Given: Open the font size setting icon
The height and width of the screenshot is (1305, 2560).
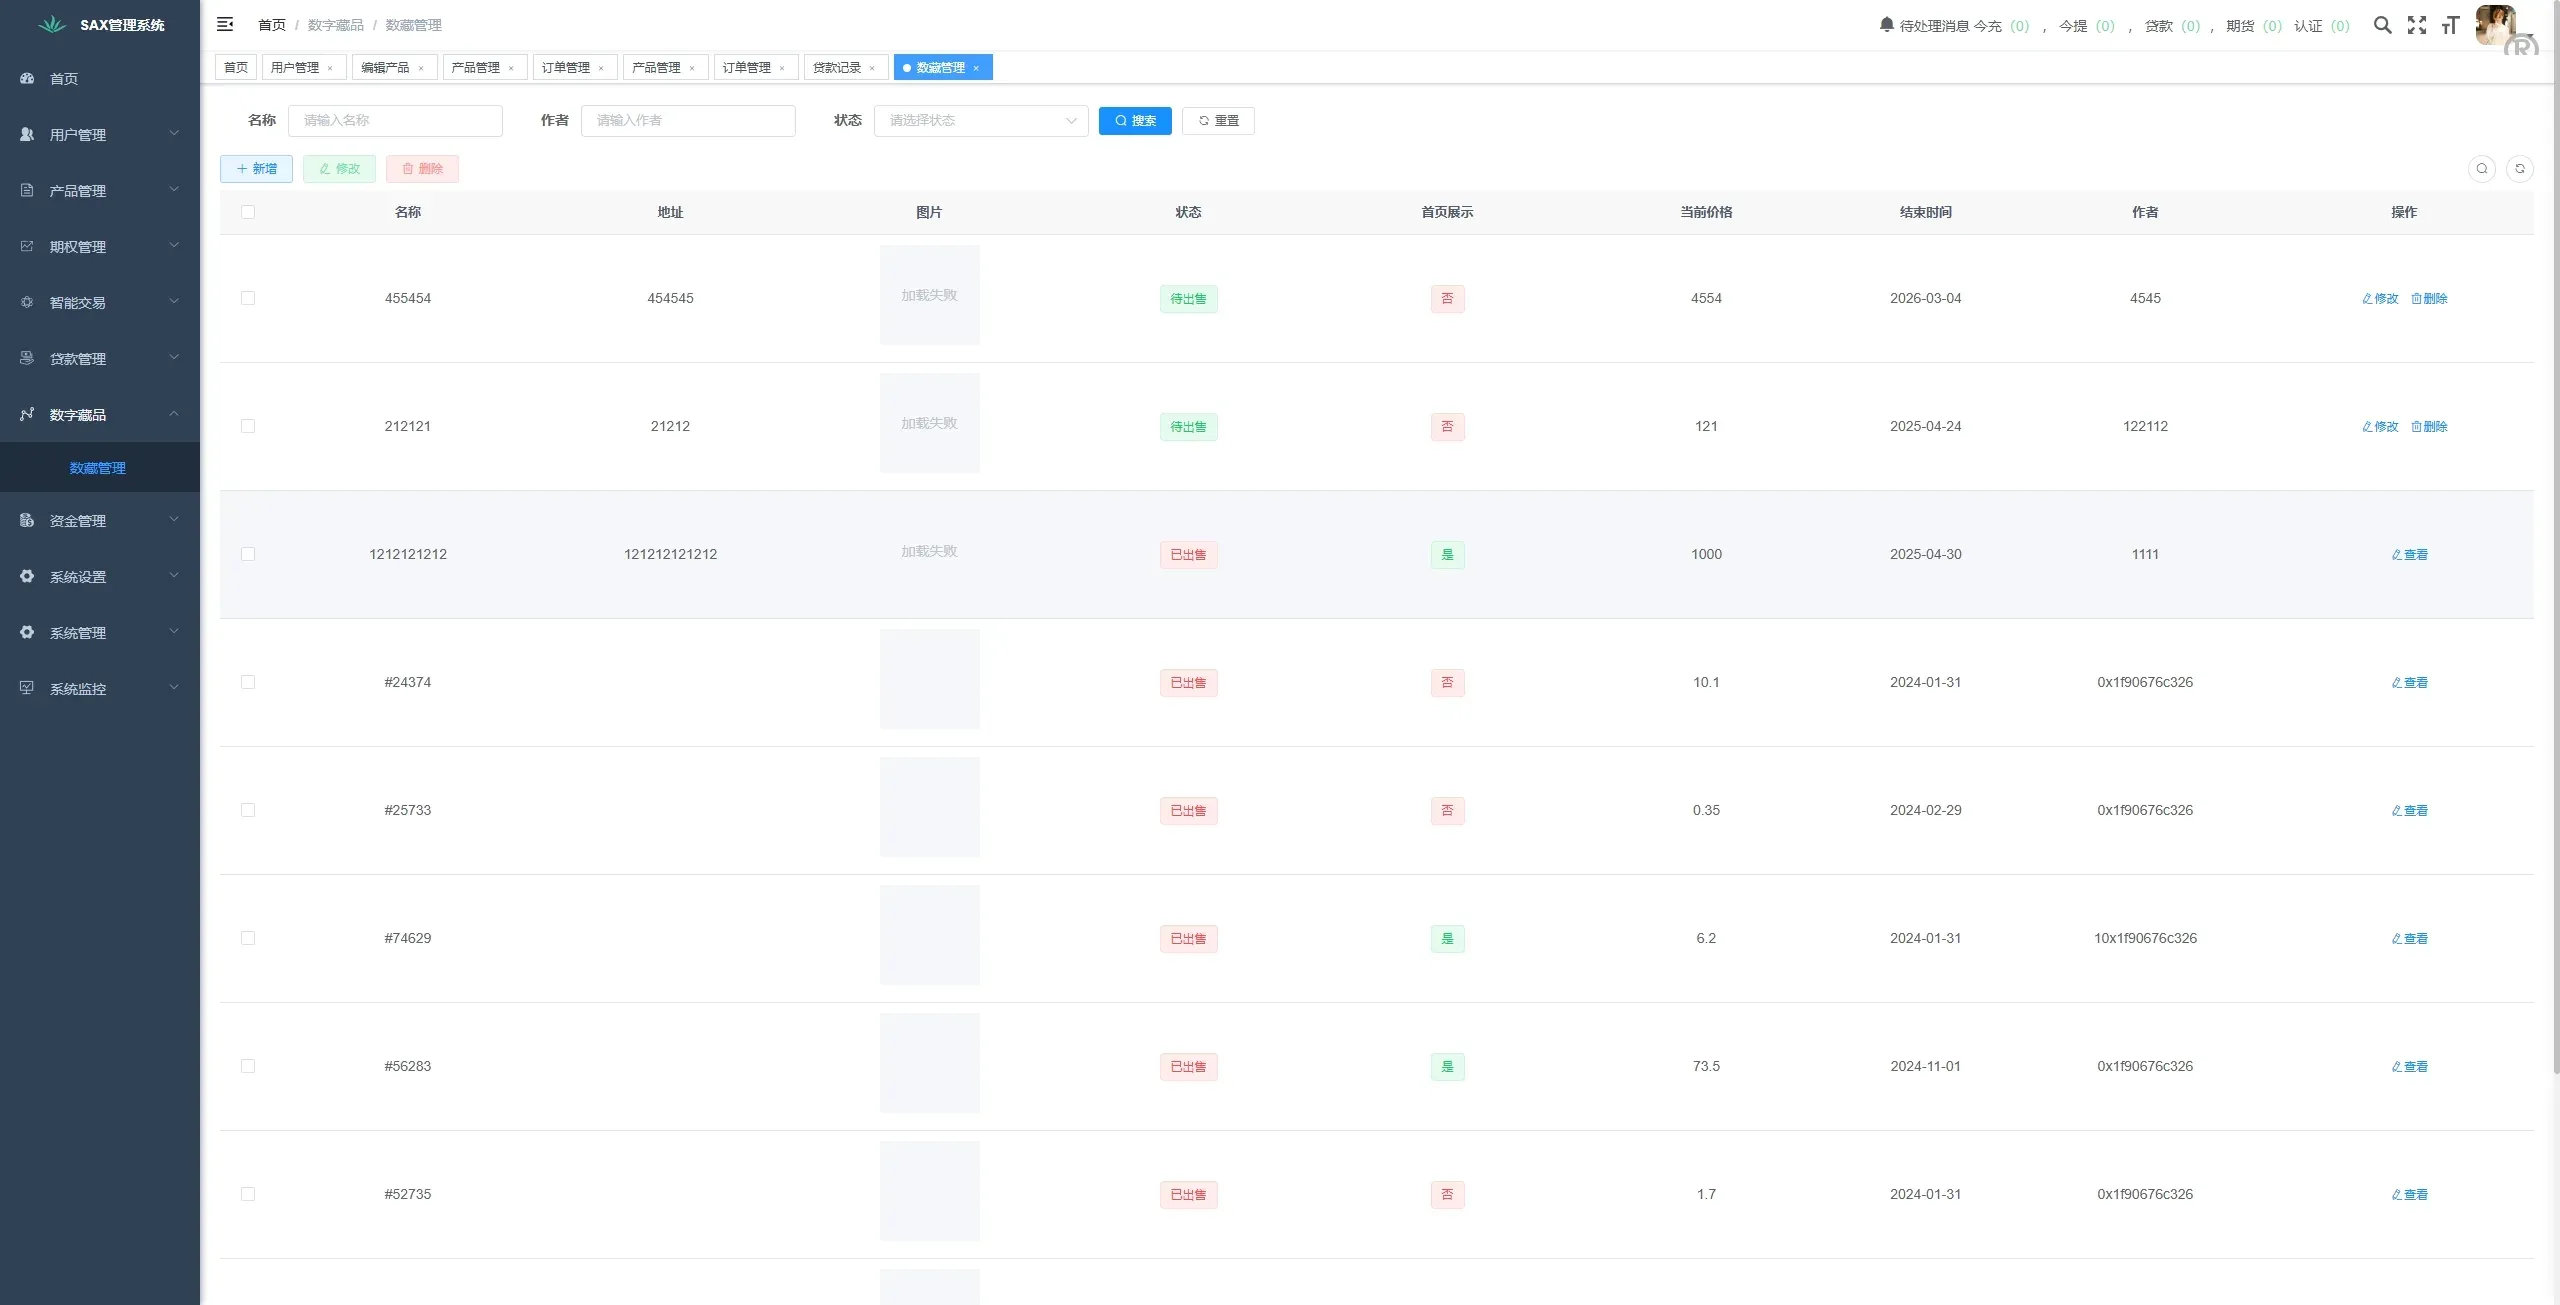Looking at the screenshot, I should point(2450,25).
